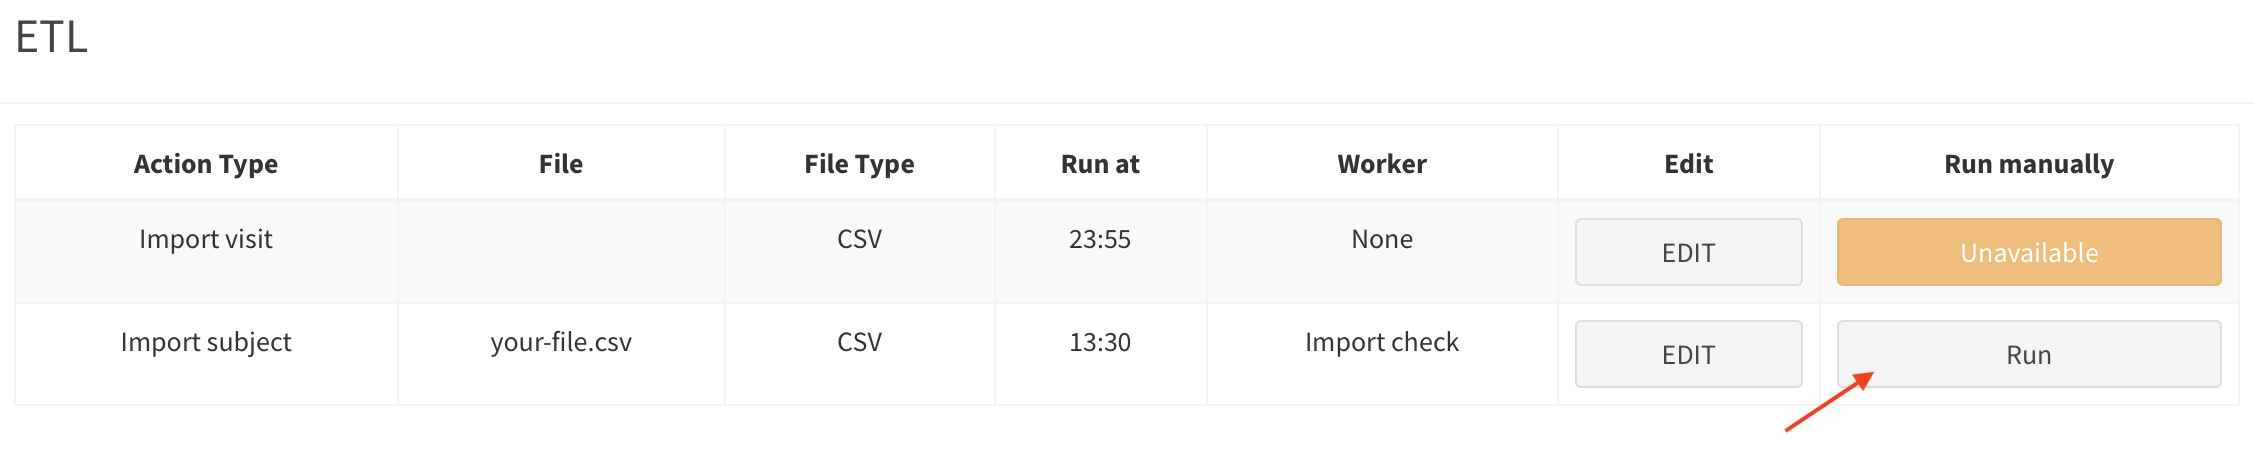Screen dimensions: 2254x476
Task: Click the 13:30 run time cell
Action: click(1100, 342)
